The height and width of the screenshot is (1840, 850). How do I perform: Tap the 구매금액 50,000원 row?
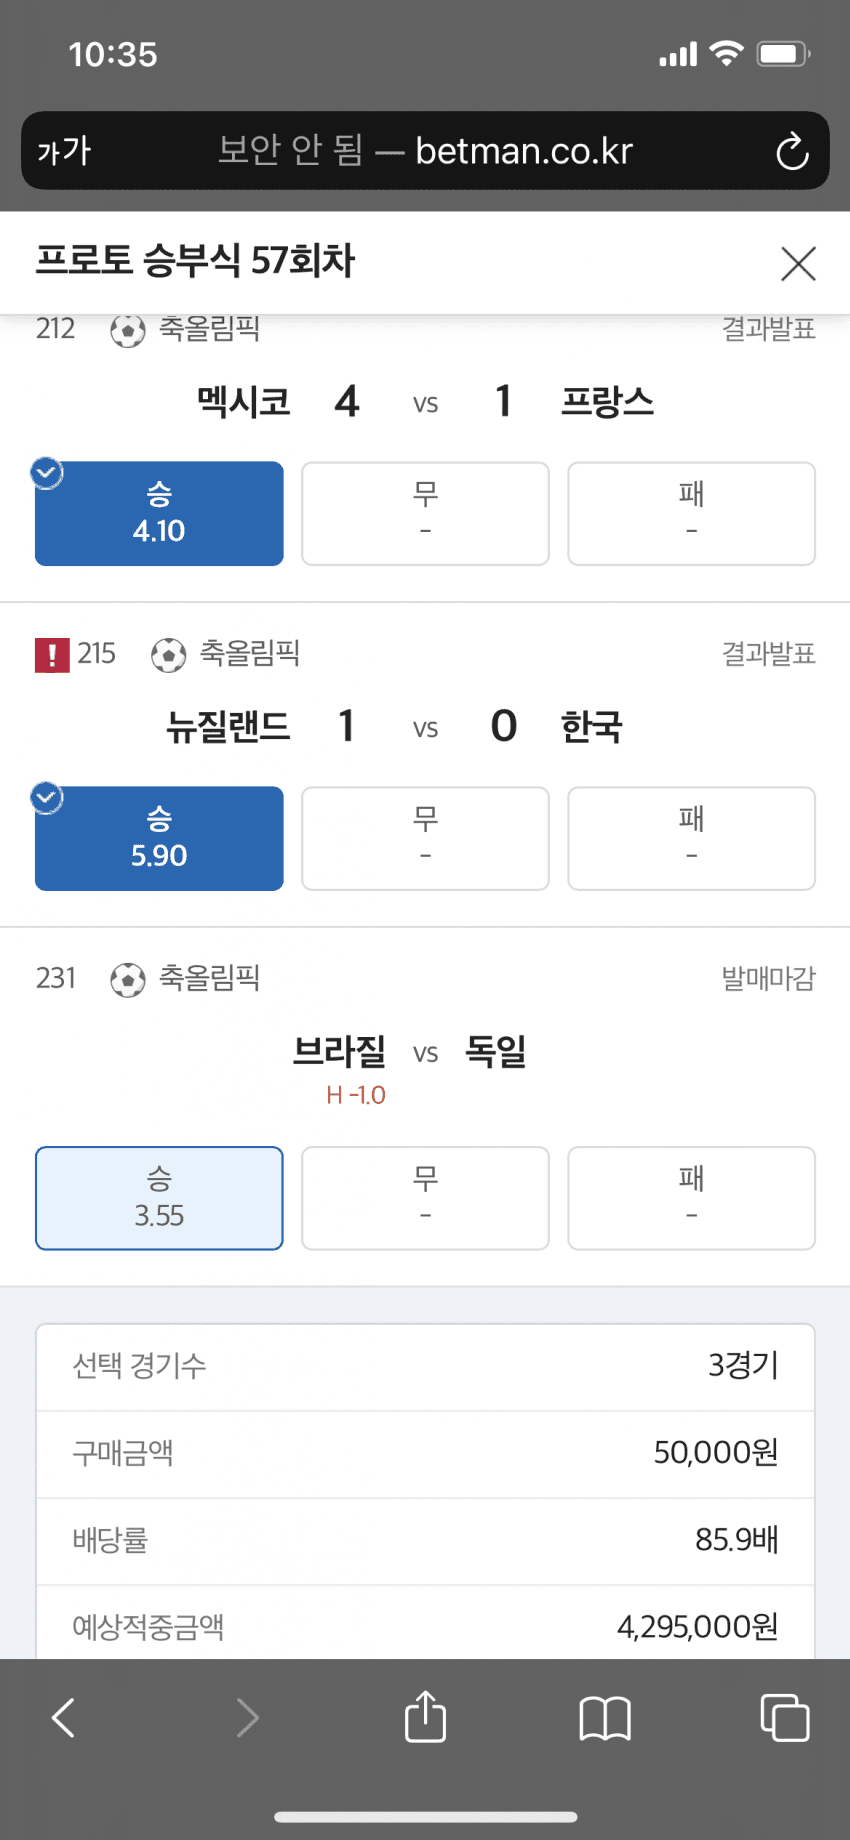[425, 1453]
